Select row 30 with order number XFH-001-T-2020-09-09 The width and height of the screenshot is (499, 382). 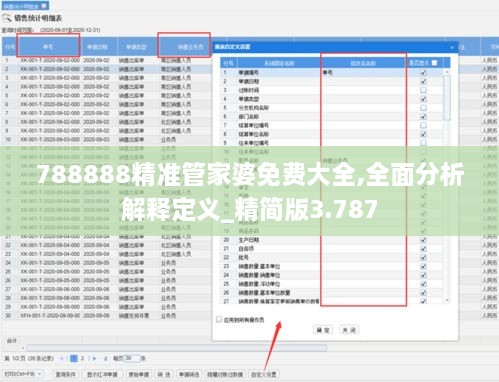coord(107,316)
